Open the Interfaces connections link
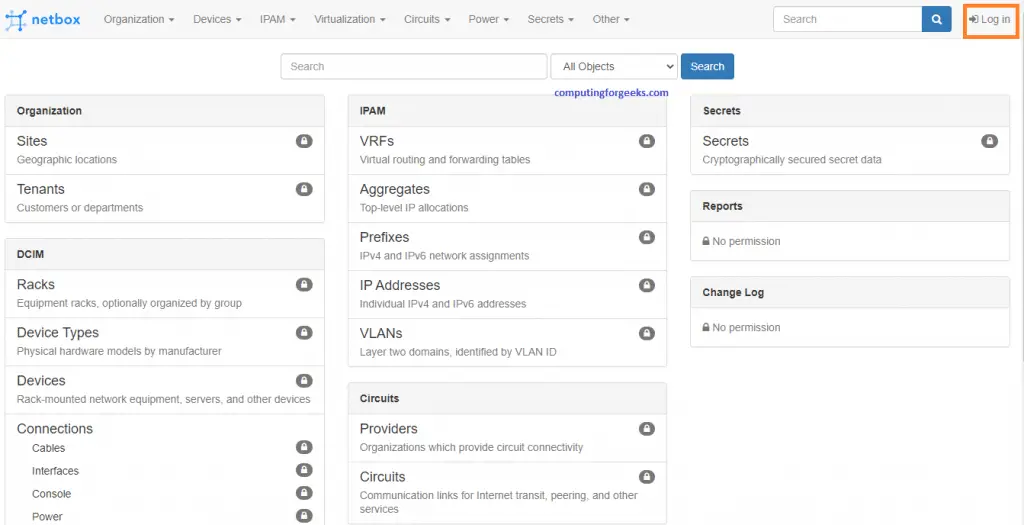 pos(56,471)
